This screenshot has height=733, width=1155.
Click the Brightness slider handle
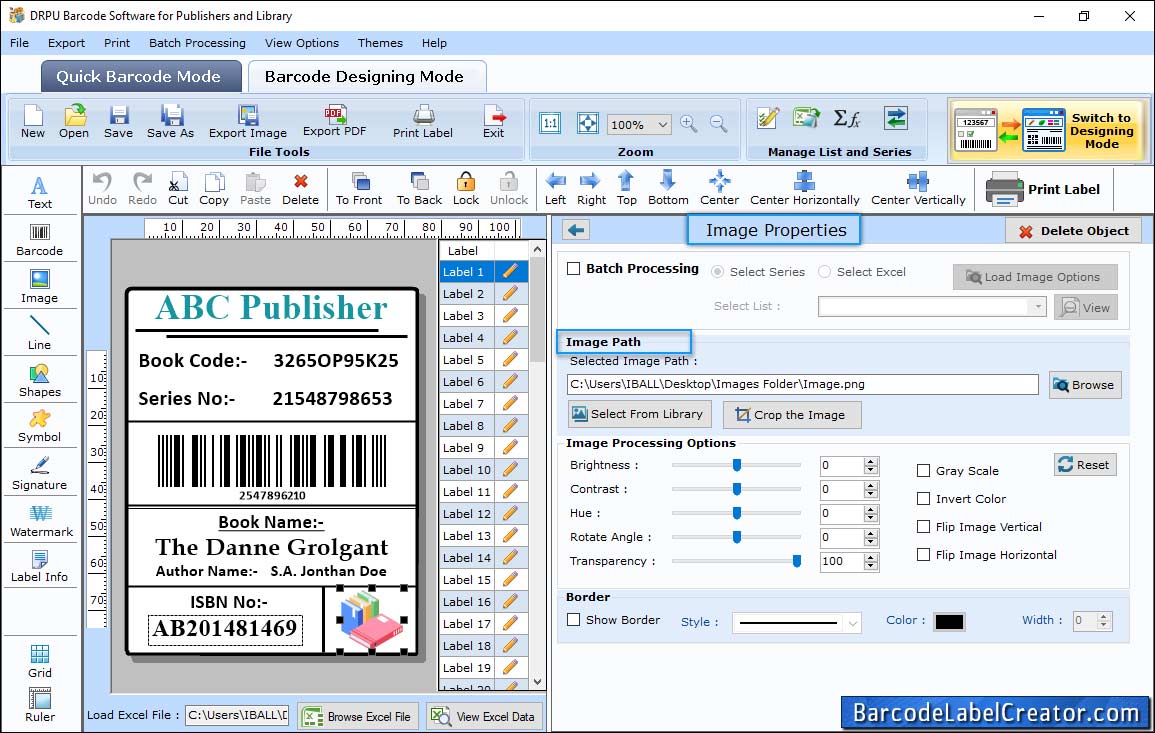pyautogui.click(x=737, y=465)
